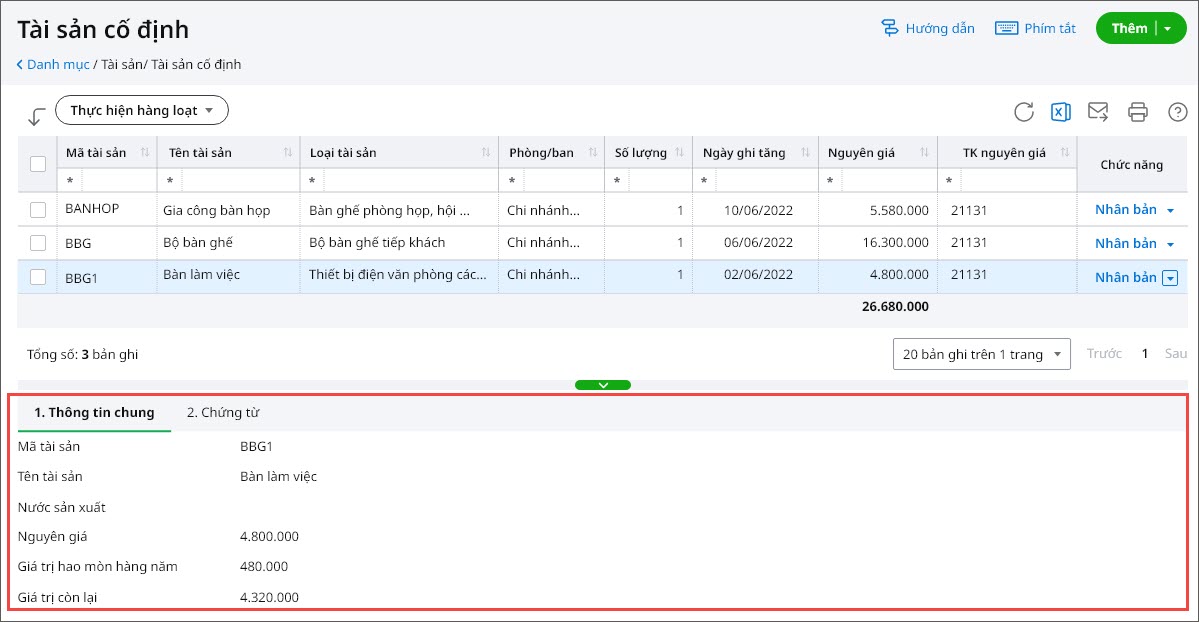Viewport: 1199px width, 622px height.
Task: Toggle the select-all header checkbox
Action: click(x=38, y=164)
